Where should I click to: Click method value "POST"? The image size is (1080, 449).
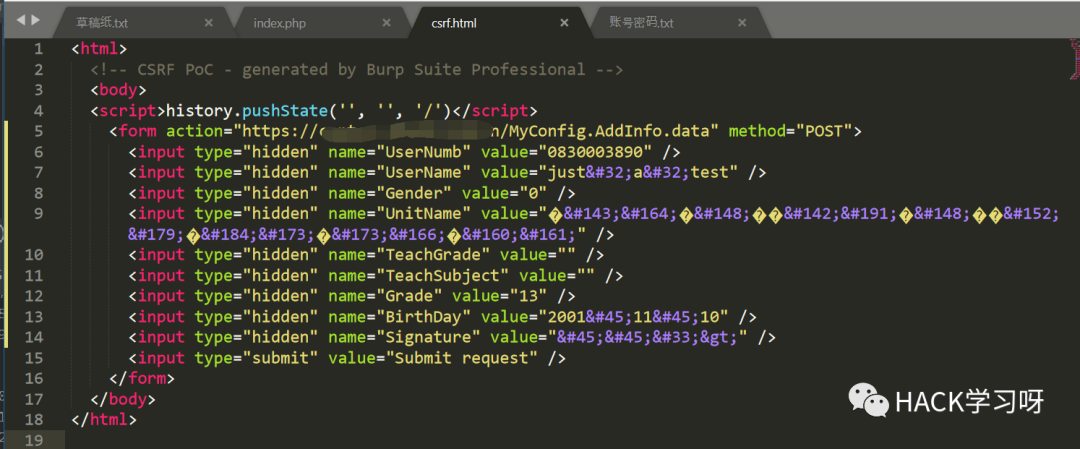[824, 131]
